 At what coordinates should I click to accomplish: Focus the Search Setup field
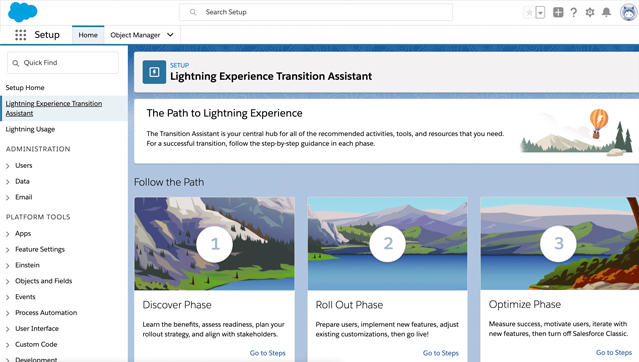point(316,12)
